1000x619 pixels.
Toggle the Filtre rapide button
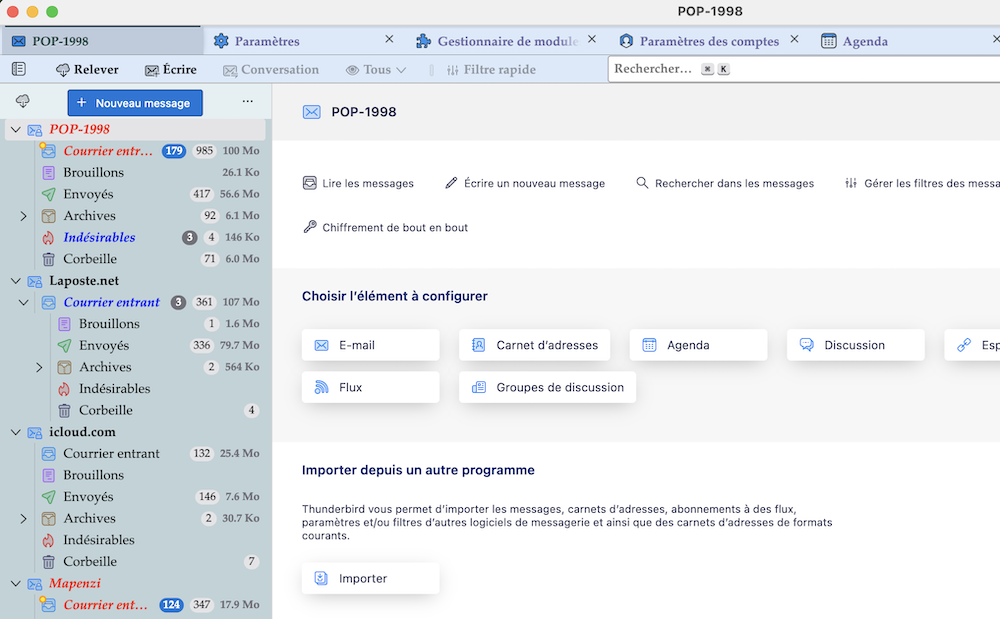click(490, 69)
